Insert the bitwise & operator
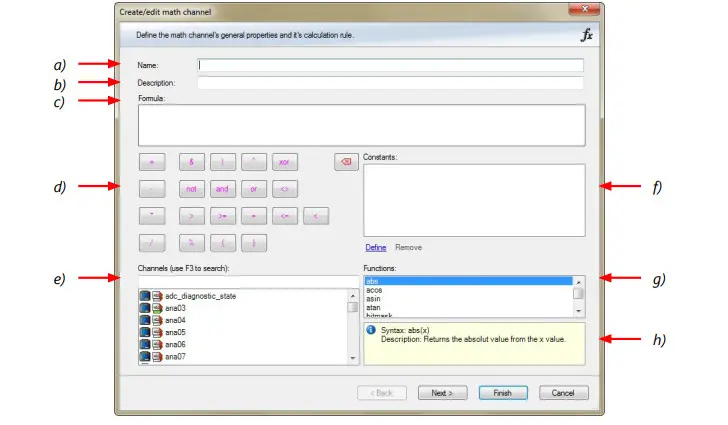728x425 pixels. [191, 162]
